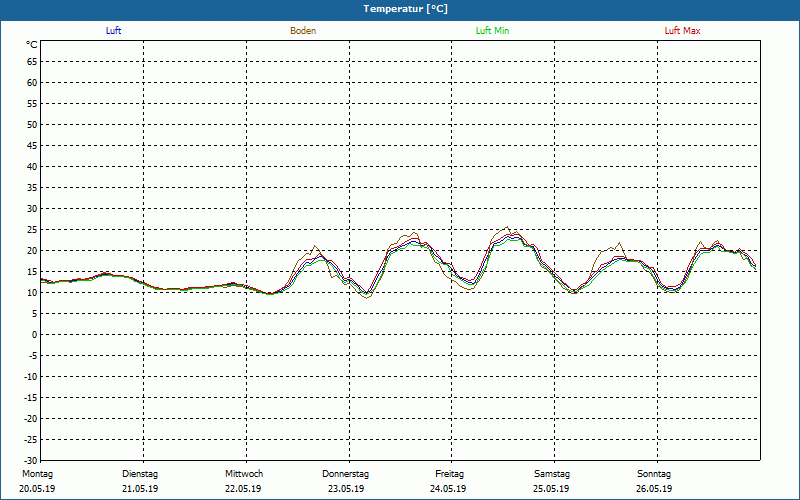Click the '°C' axis unit label

click(x=32, y=45)
